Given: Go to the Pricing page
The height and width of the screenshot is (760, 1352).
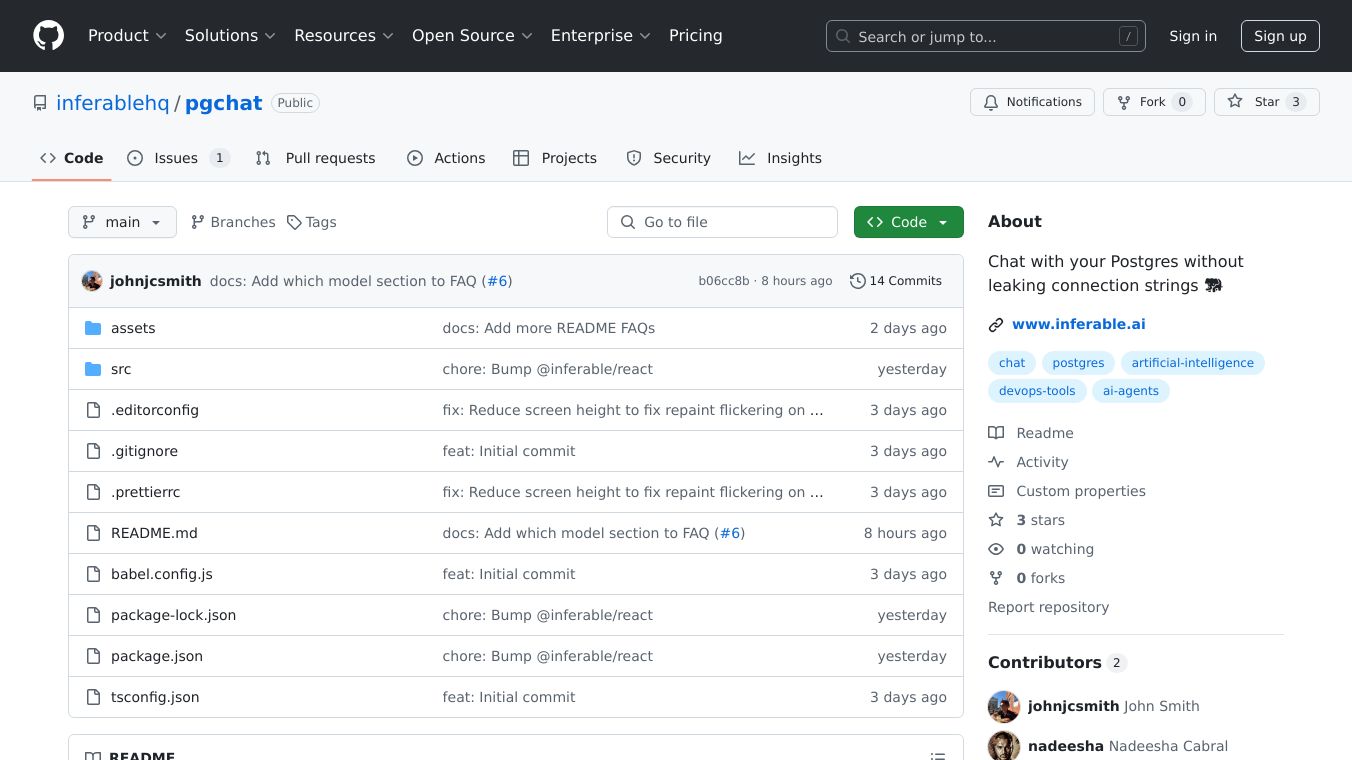Looking at the screenshot, I should (x=695, y=36).
